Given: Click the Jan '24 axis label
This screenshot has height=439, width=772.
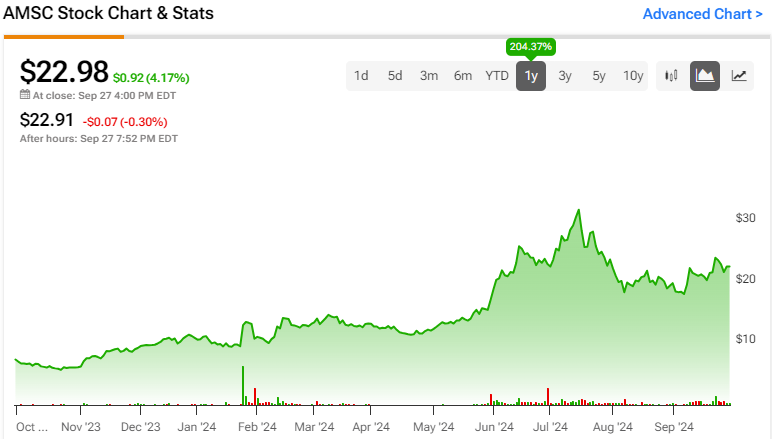Looking at the screenshot, I should [x=197, y=427].
